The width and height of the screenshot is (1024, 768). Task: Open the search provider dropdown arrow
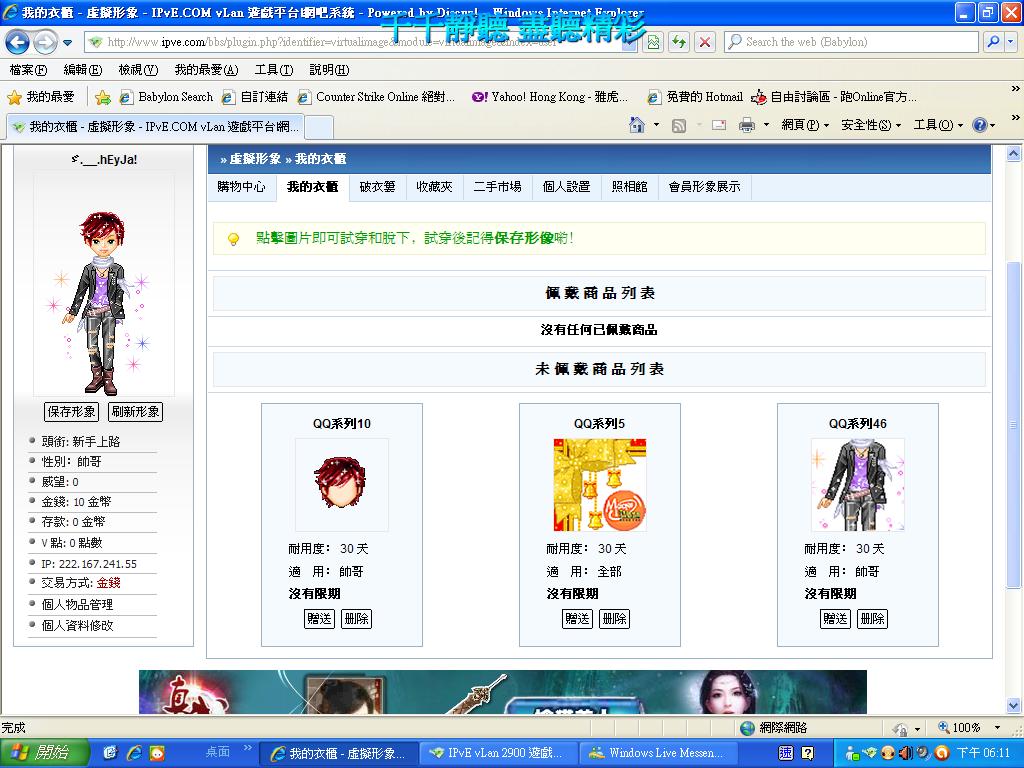point(1011,42)
